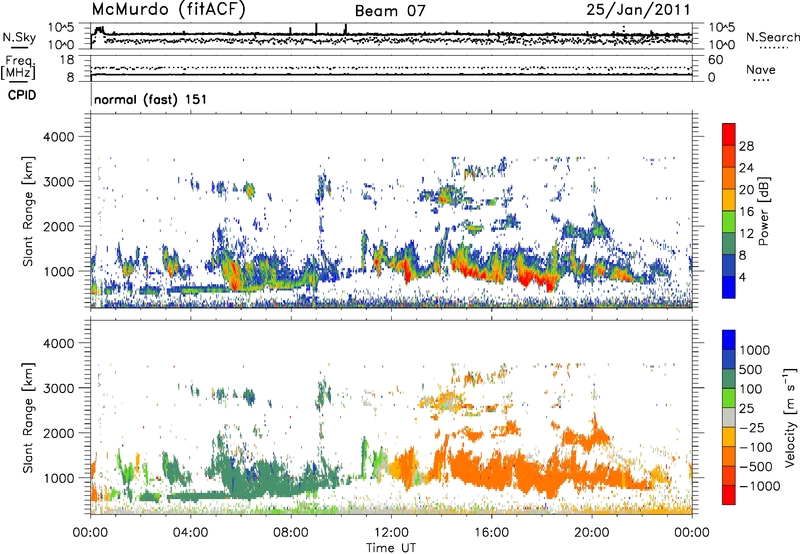Click the -1000 tick label on Velocity colorbar
The image size is (800, 554).
coord(760,486)
